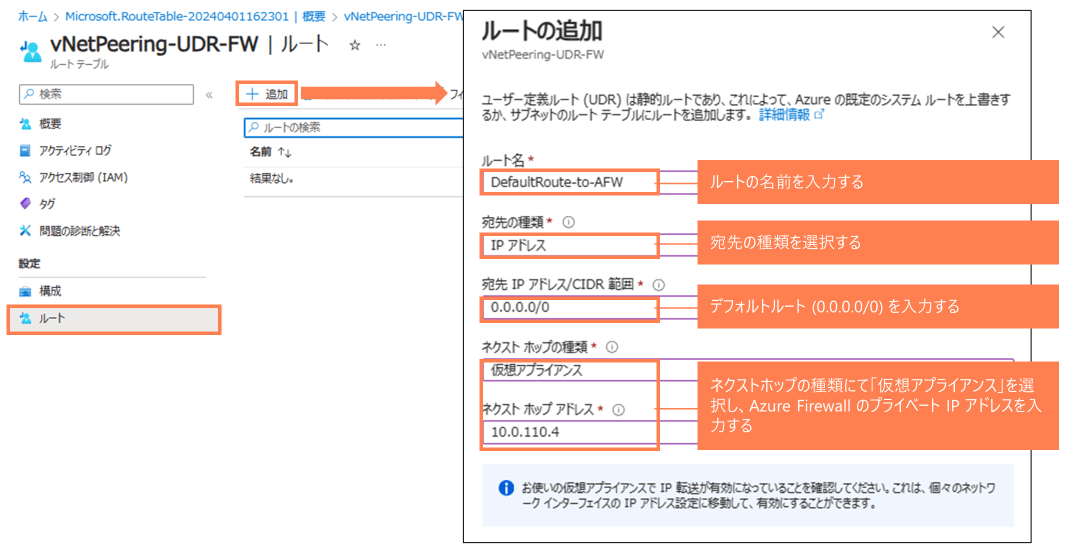This screenshot has height=551, width=1071.
Task: Click the 概要 sidebar icon
Action: 25,124
